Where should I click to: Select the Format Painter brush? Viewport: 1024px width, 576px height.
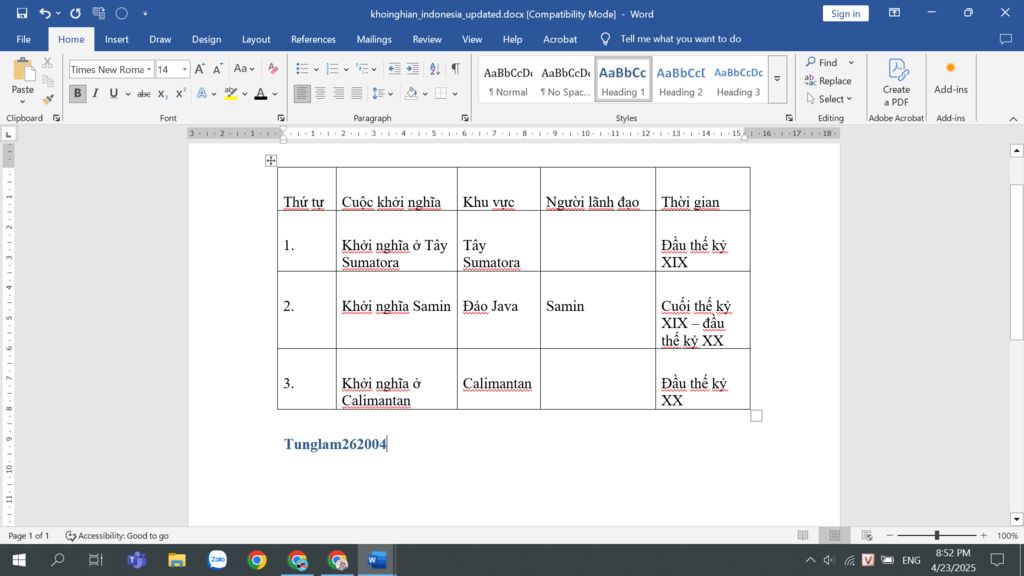pyautogui.click(x=48, y=99)
